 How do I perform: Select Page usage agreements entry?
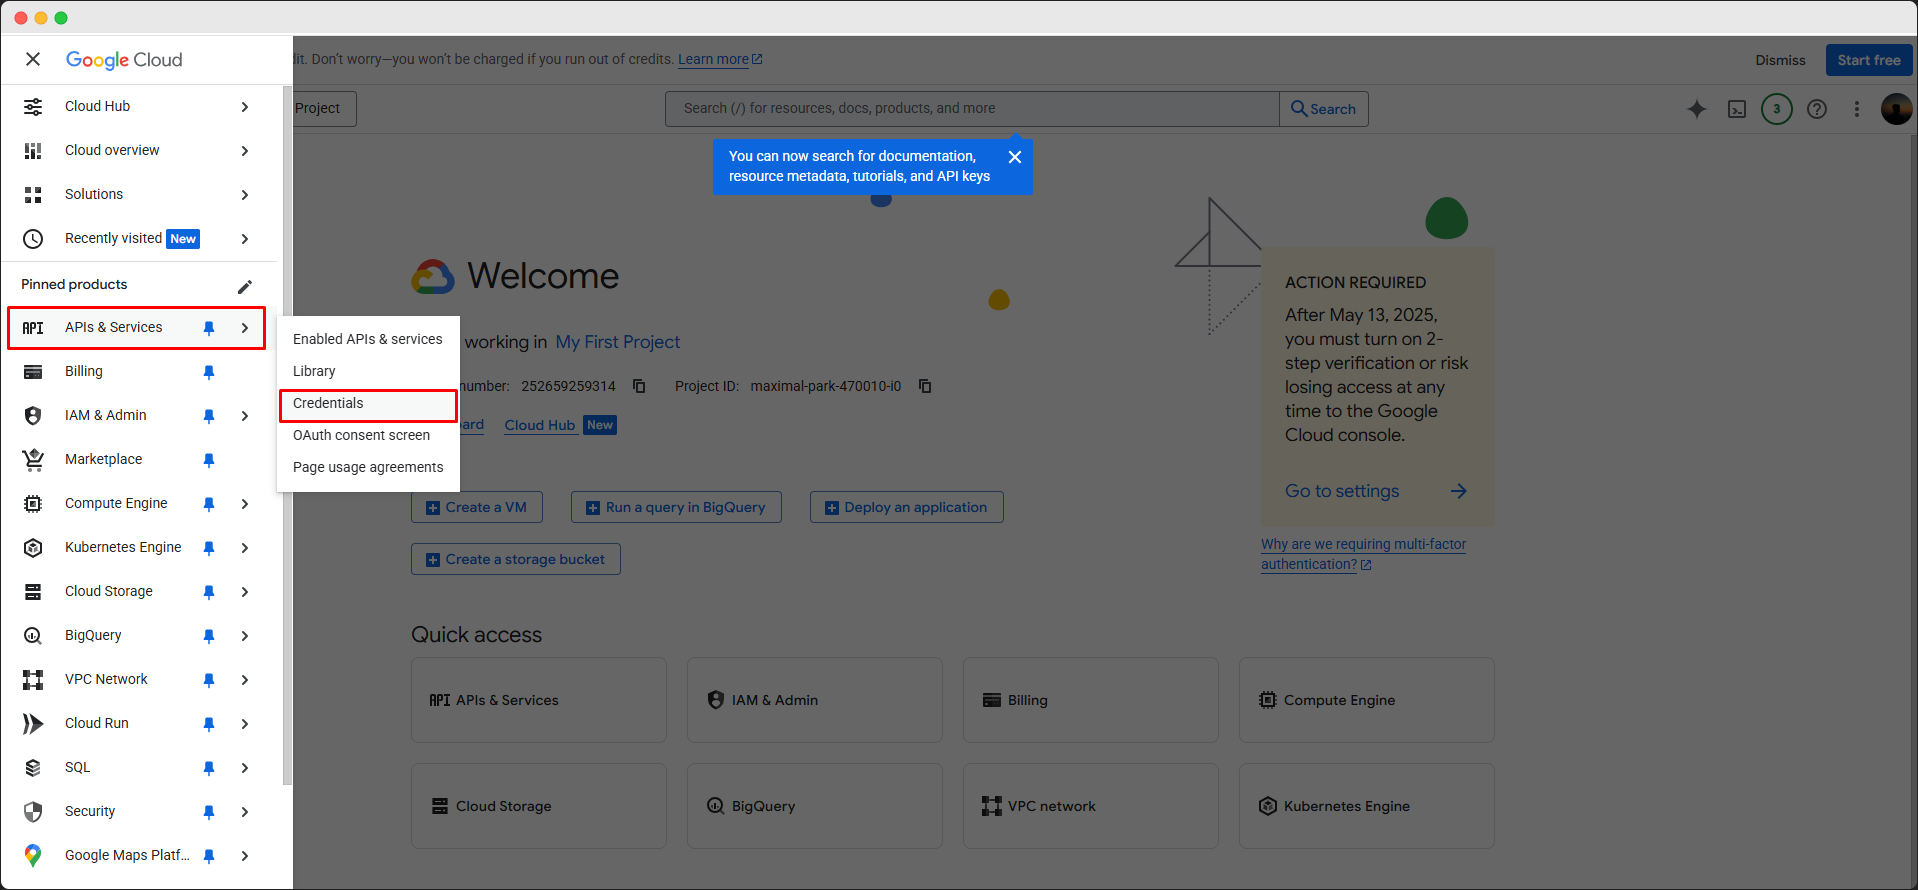click(368, 467)
